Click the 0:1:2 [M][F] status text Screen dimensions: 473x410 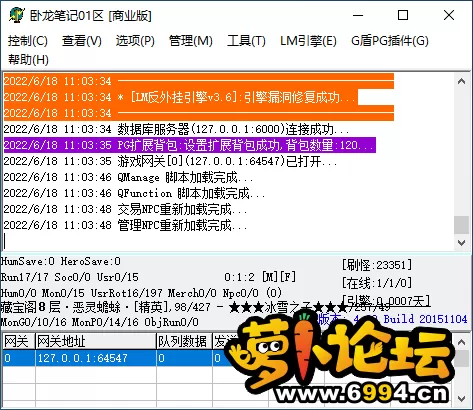click(x=260, y=277)
